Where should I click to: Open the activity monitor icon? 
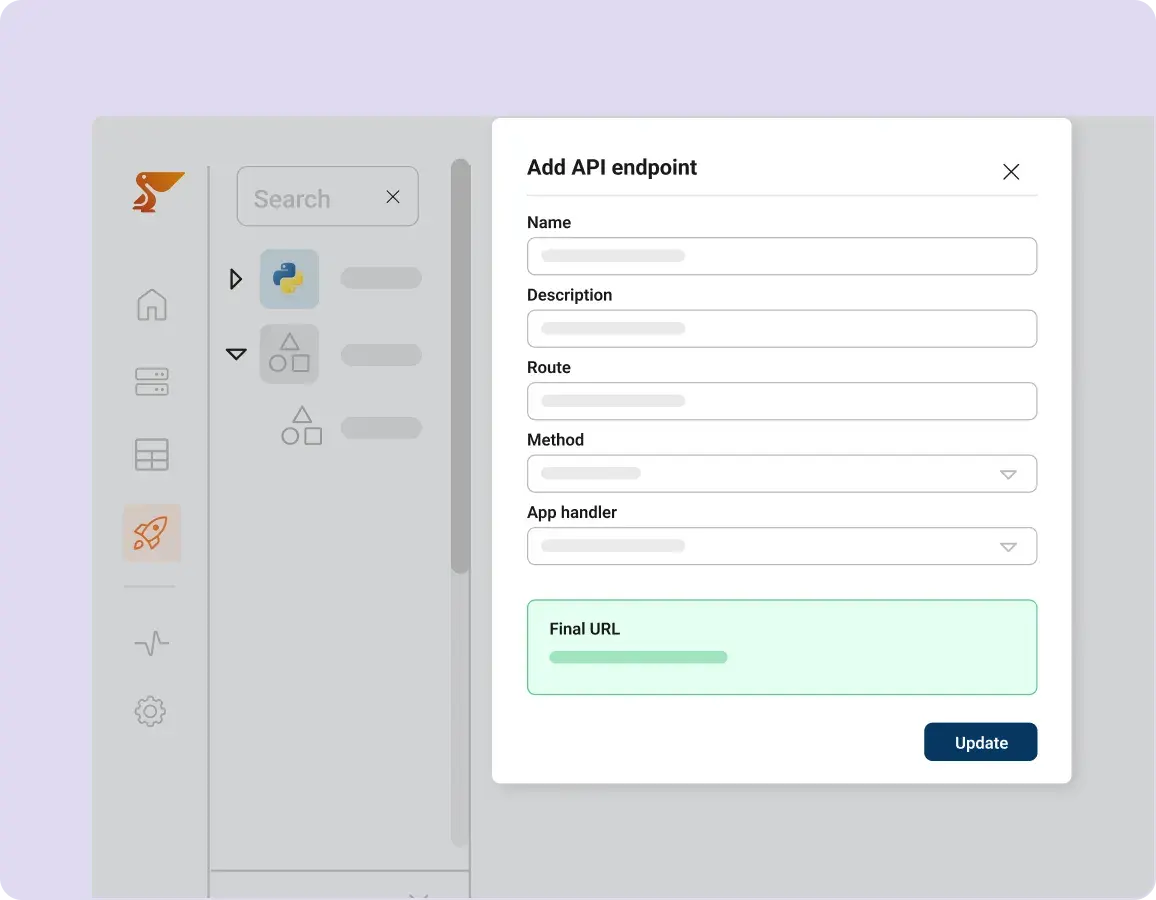pyautogui.click(x=151, y=643)
